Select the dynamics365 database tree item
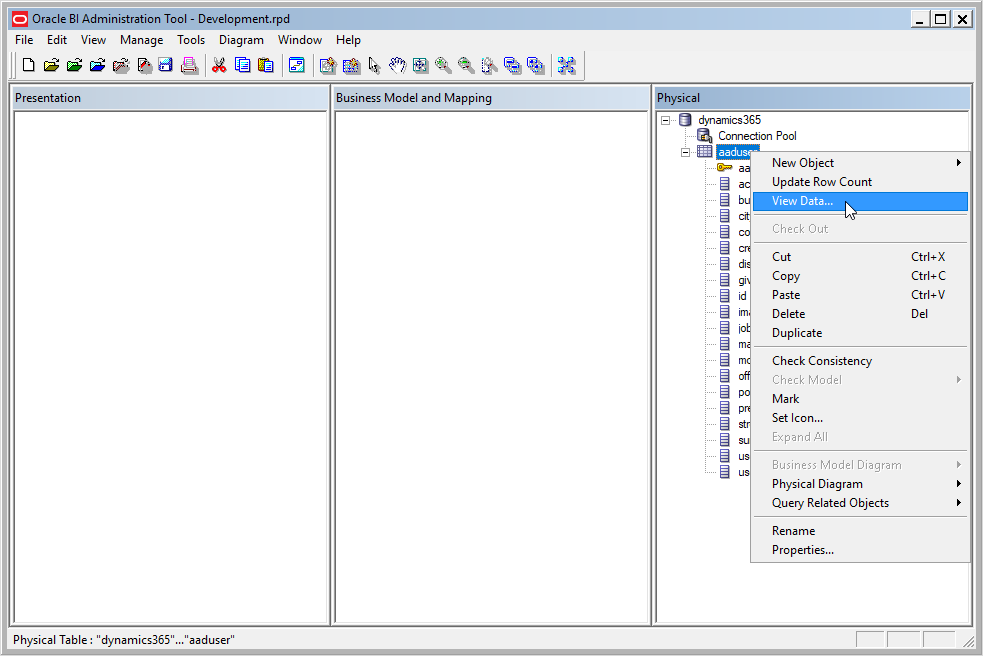This screenshot has width=983, height=656. click(729, 120)
